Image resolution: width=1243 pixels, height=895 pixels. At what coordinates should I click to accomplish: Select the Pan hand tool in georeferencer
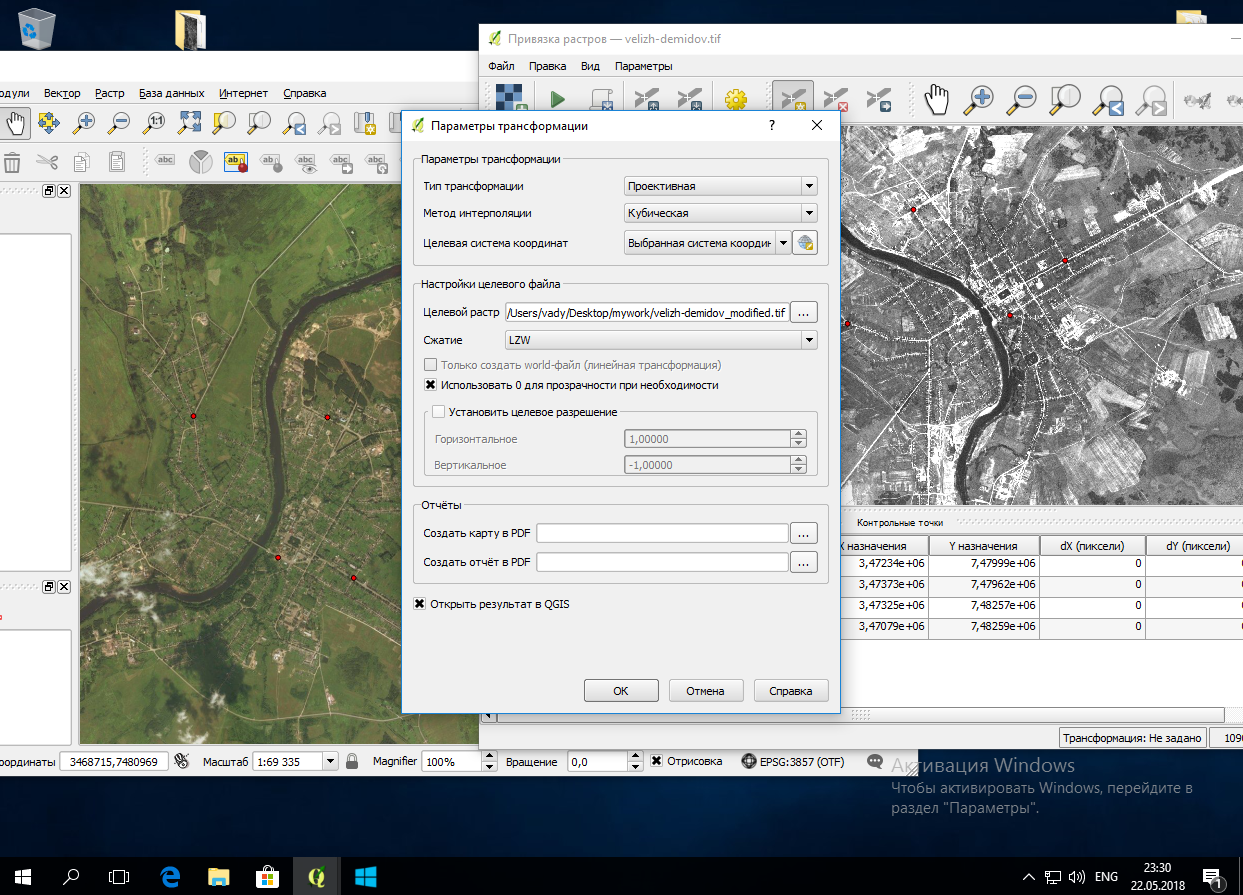[936, 99]
